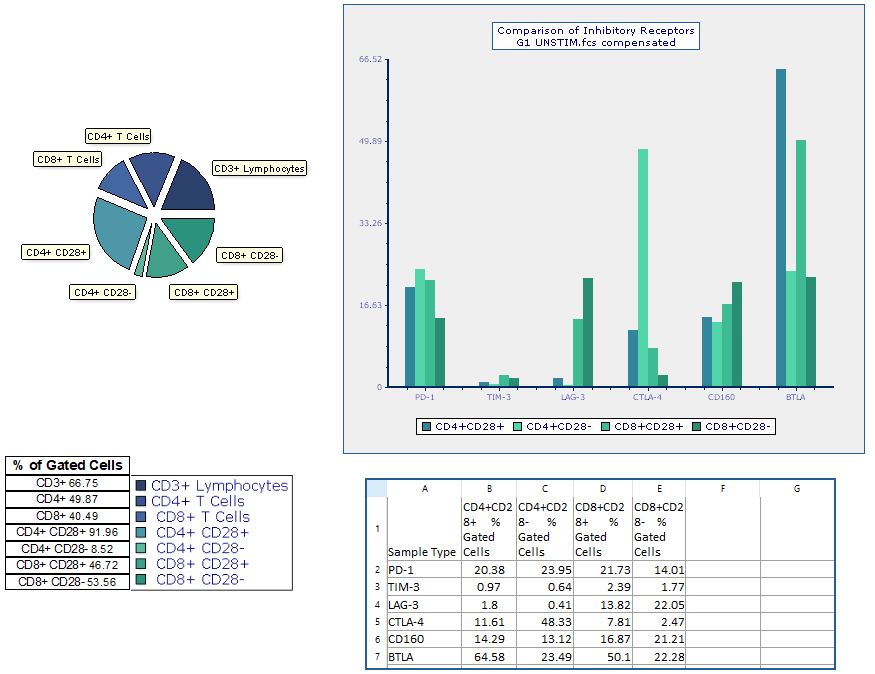This screenshot has width=875, height=674.
Task: Select the % of Gated Cells table header
Action: tap(68, 465)
